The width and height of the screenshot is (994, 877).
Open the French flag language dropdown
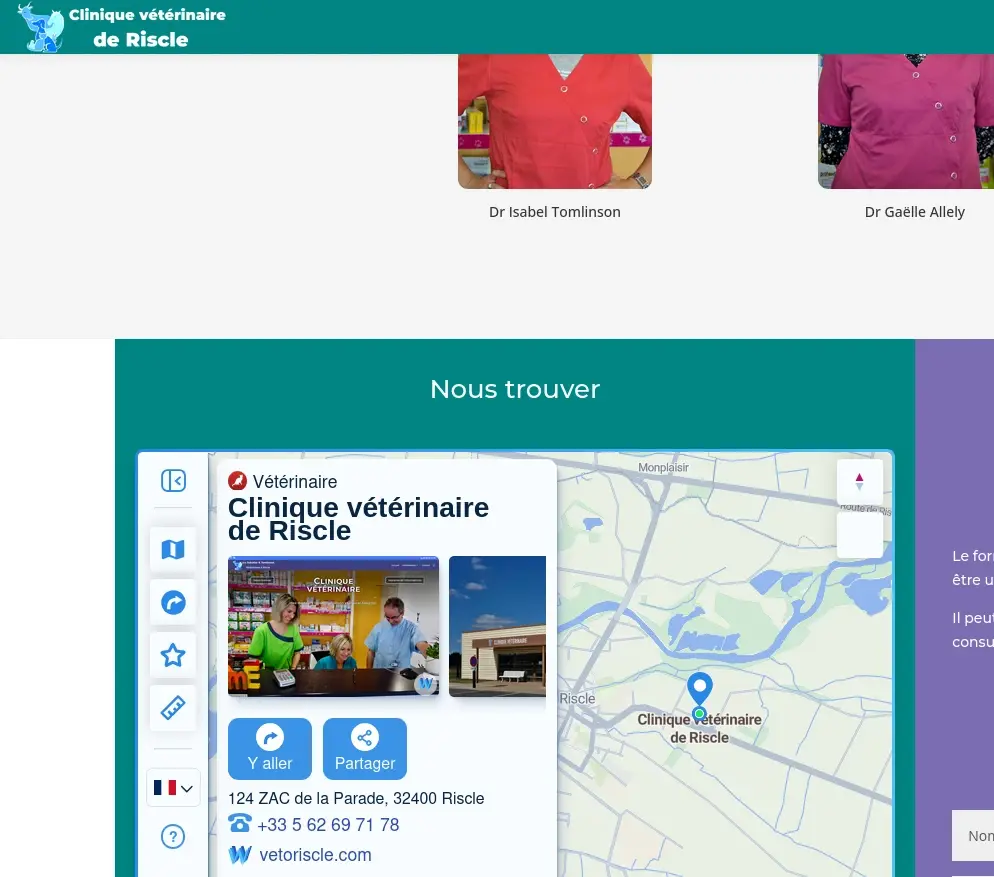click(x=173, y=788)
